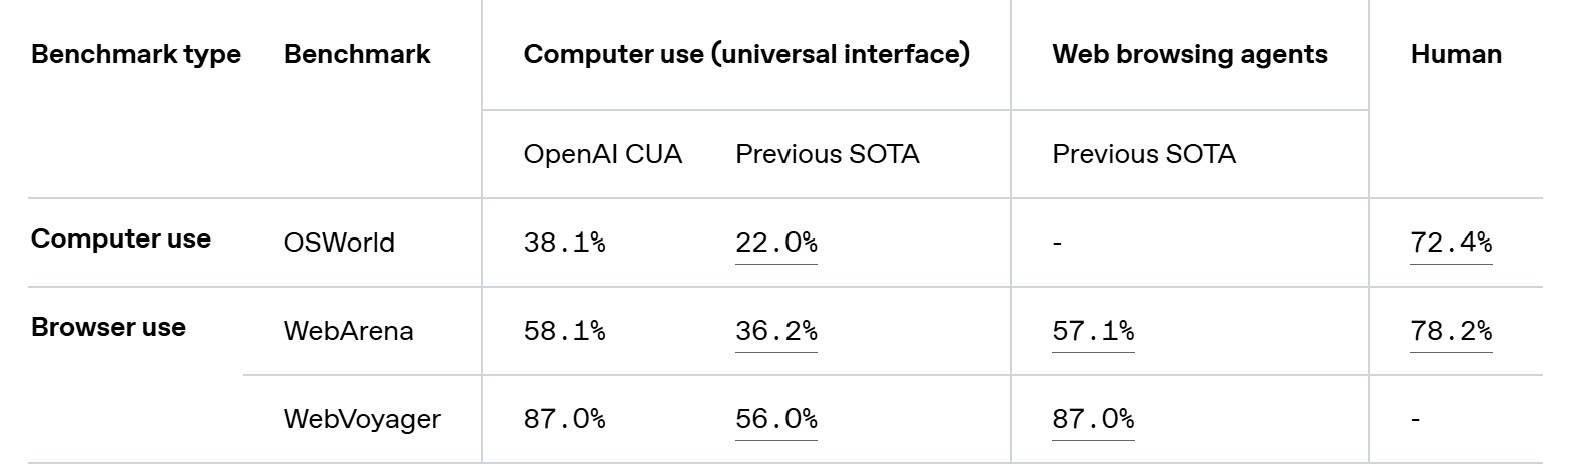Click the Benchmark type column header

point(136,54)
